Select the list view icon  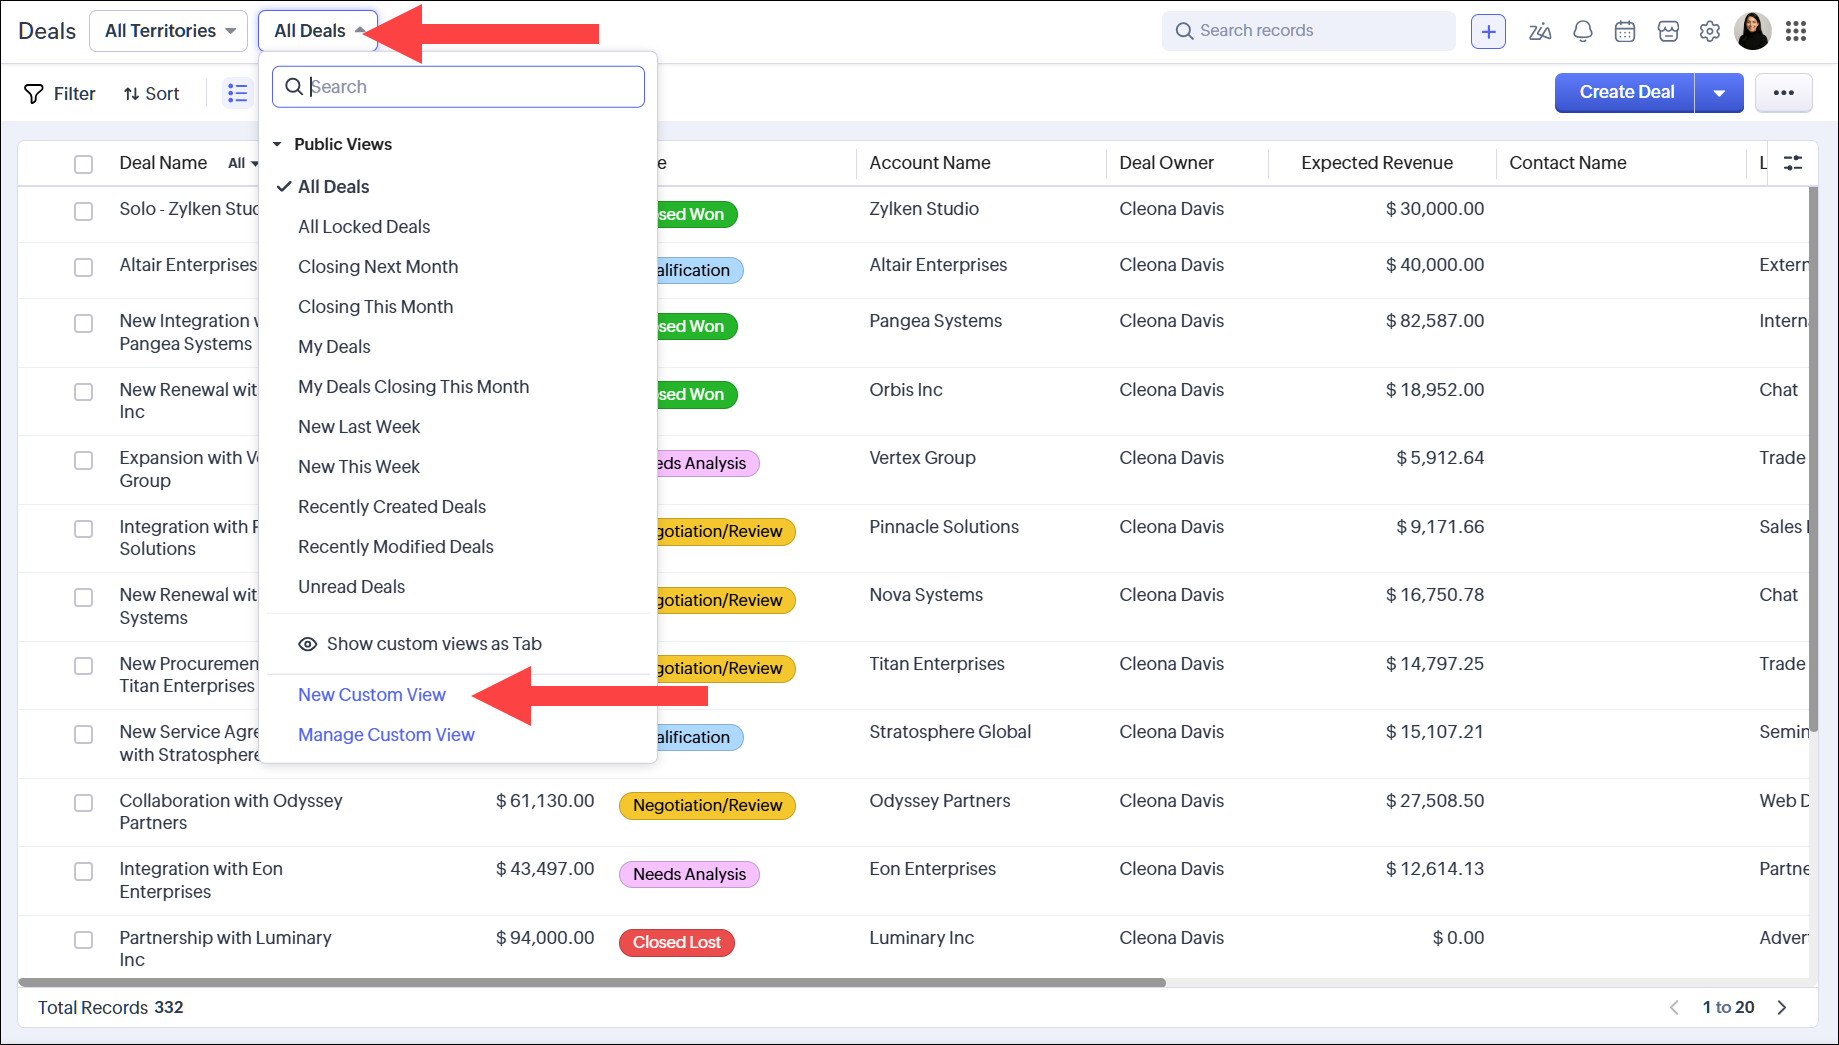tap(237, 93)
